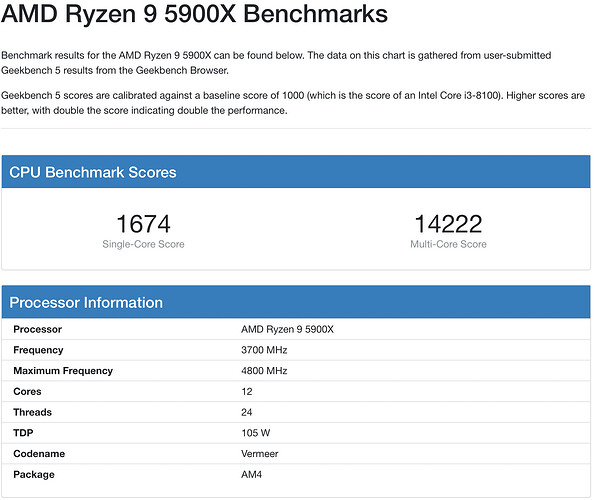
Task: Click the Processor row label
Action: [x=38, y=329]
